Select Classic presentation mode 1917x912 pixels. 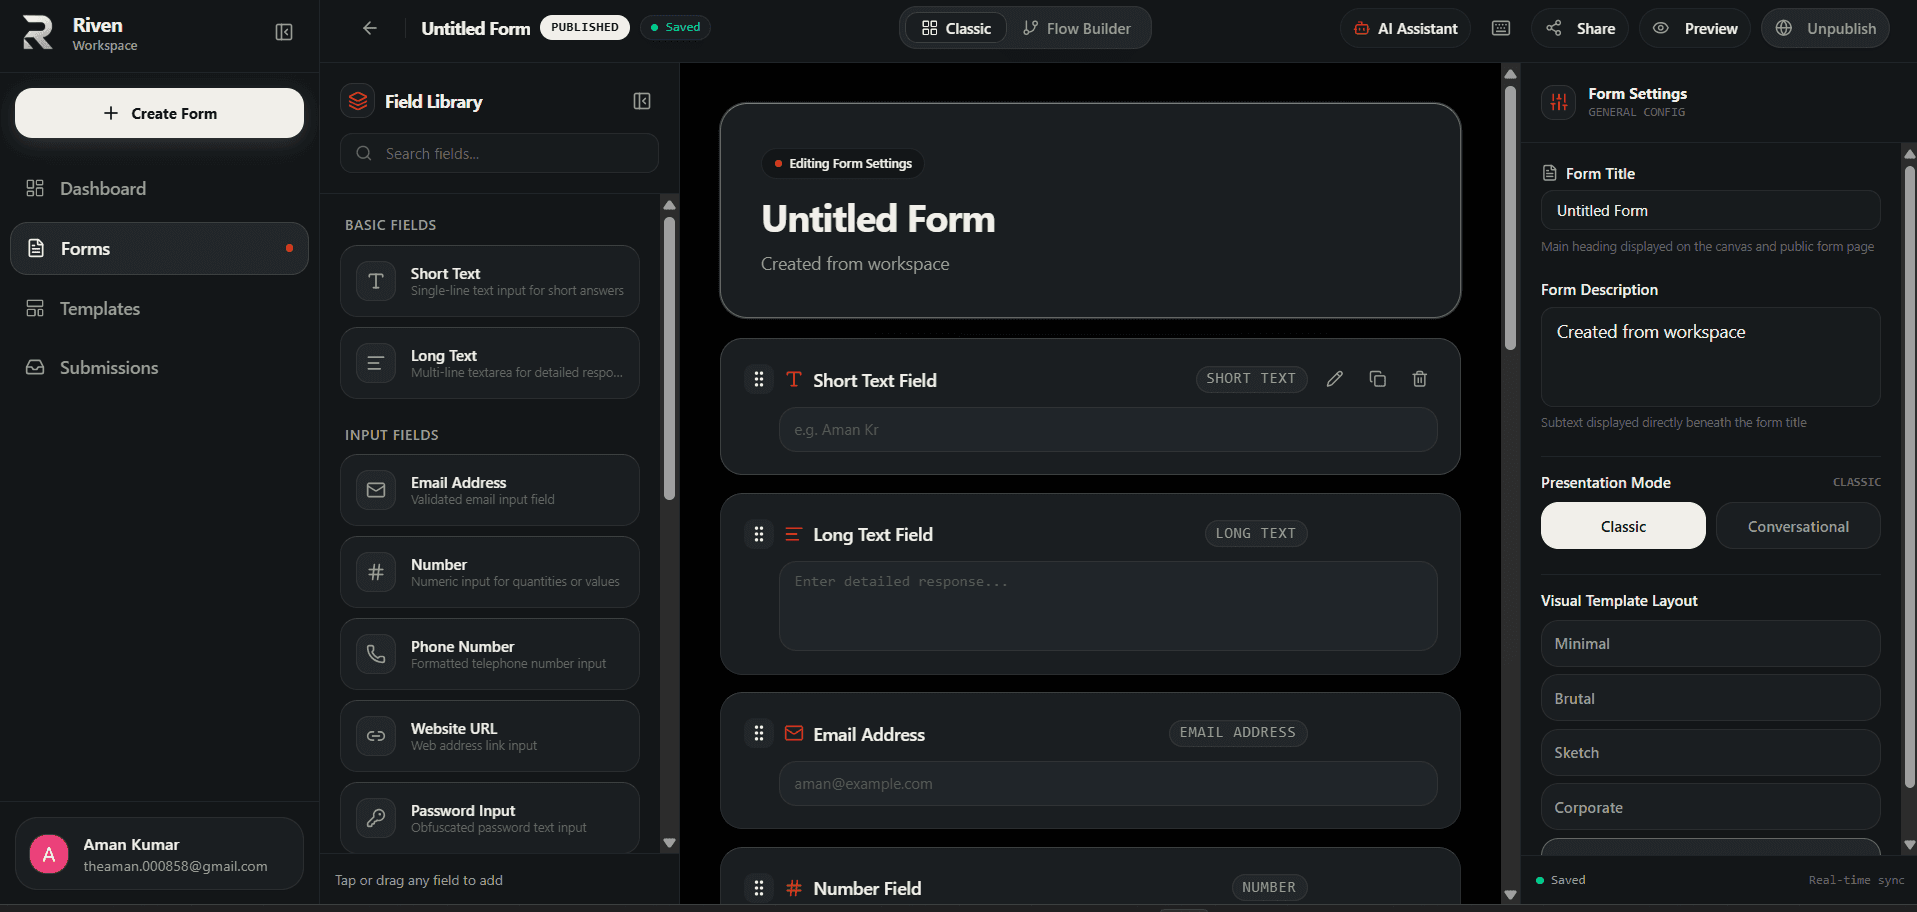tap(1623, 526)
